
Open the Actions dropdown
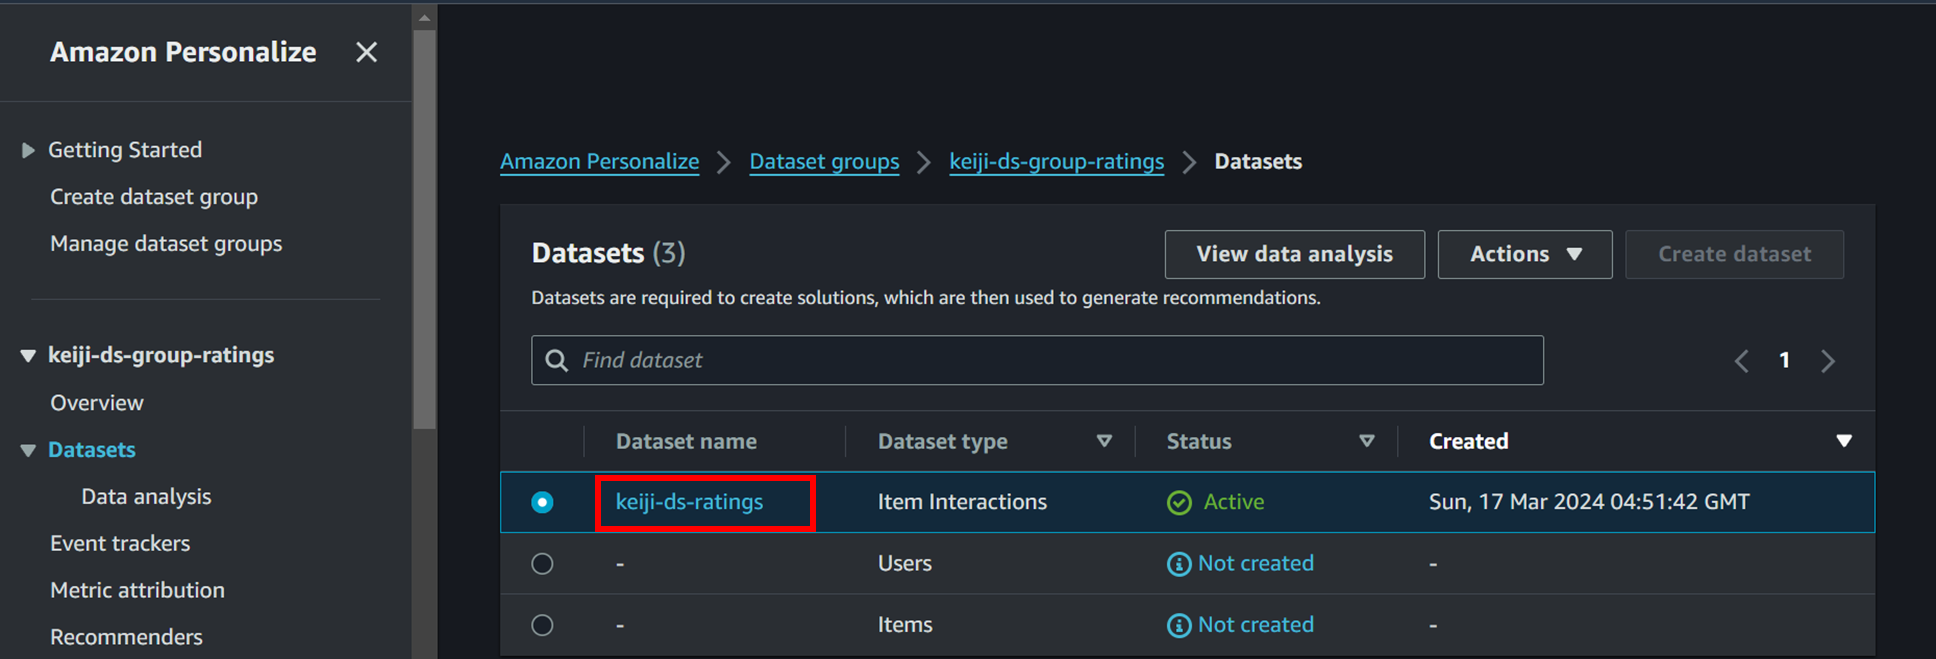click(1524, 254)
